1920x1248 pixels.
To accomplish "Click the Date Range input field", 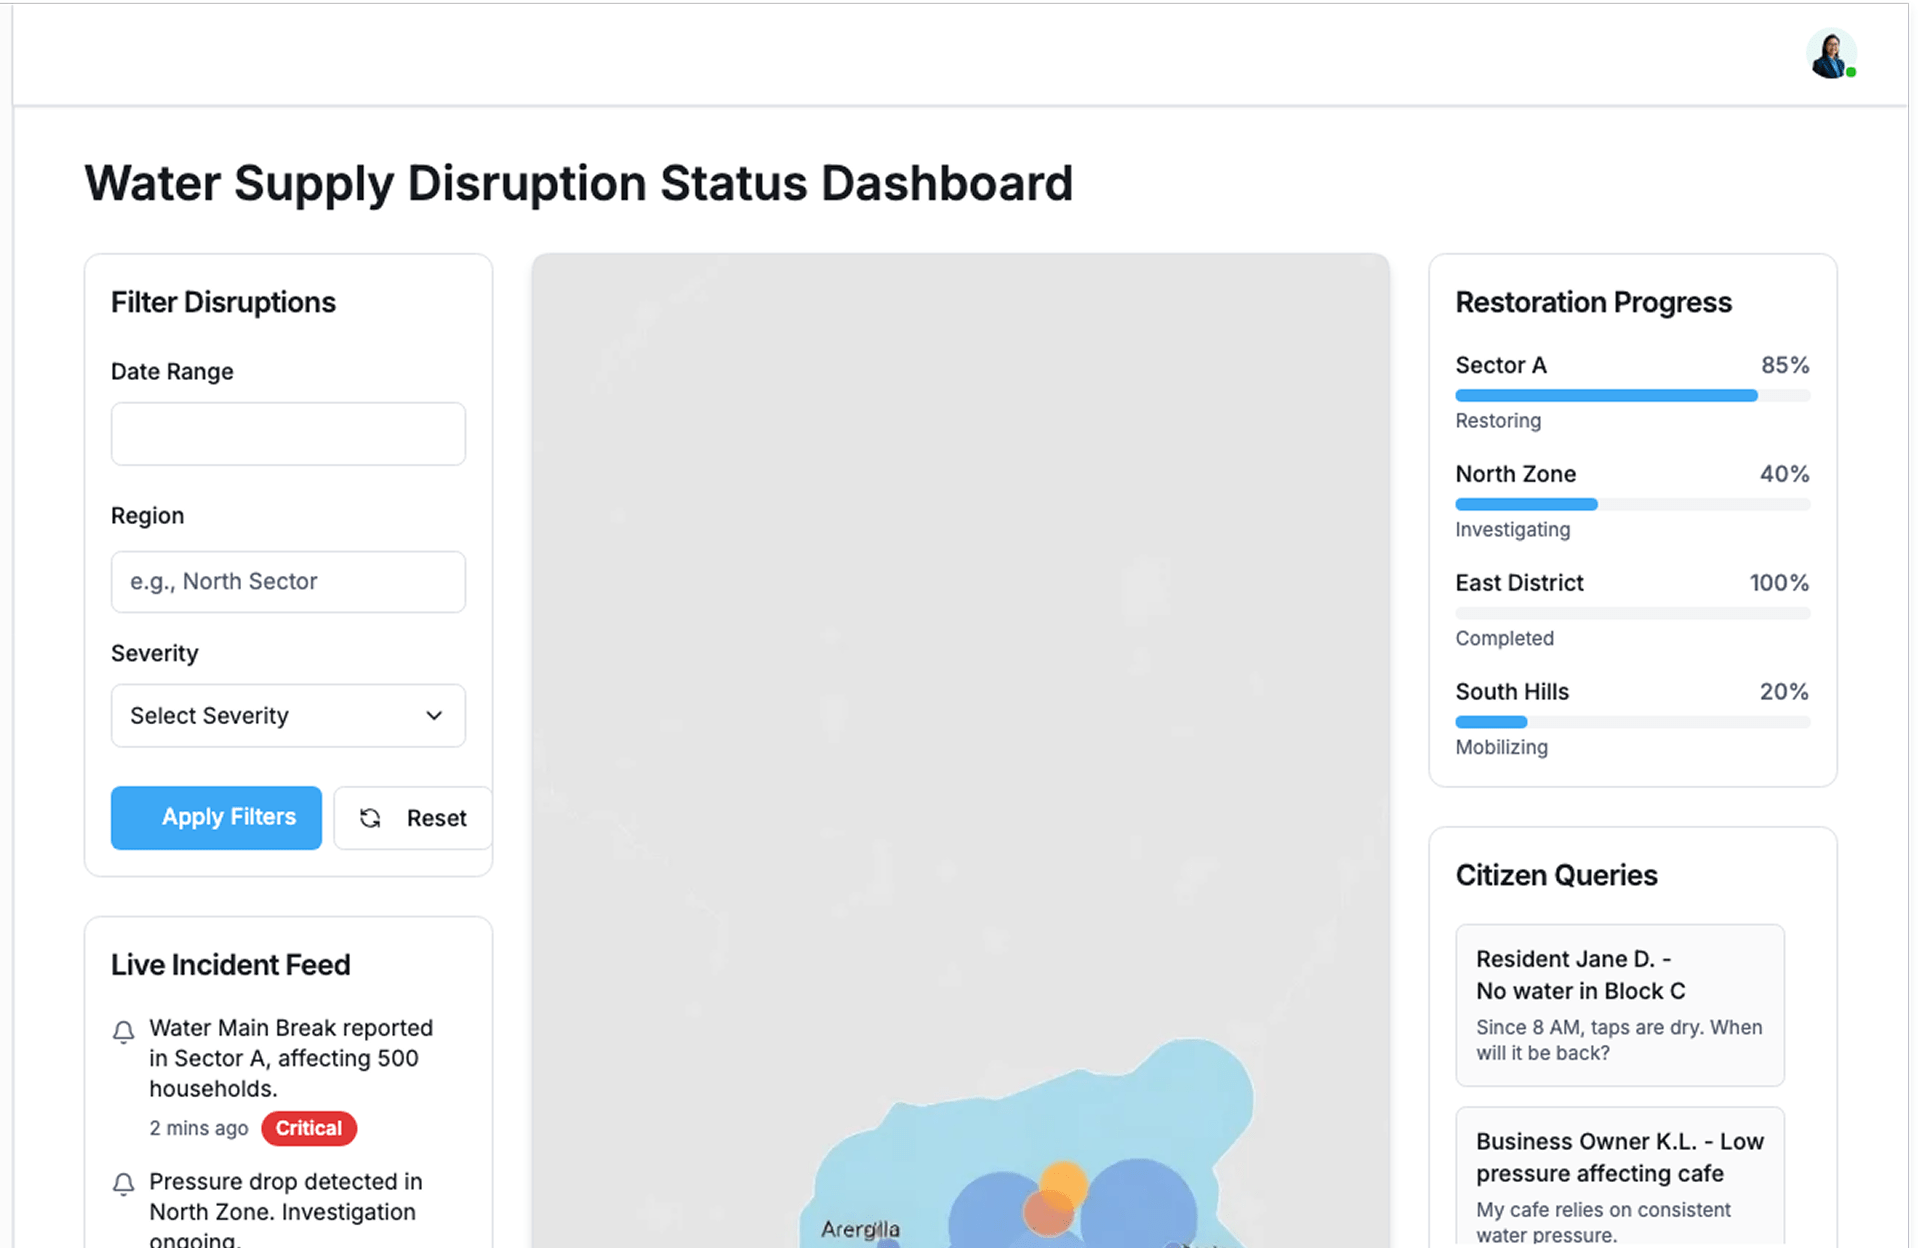I will coord(288,434).
